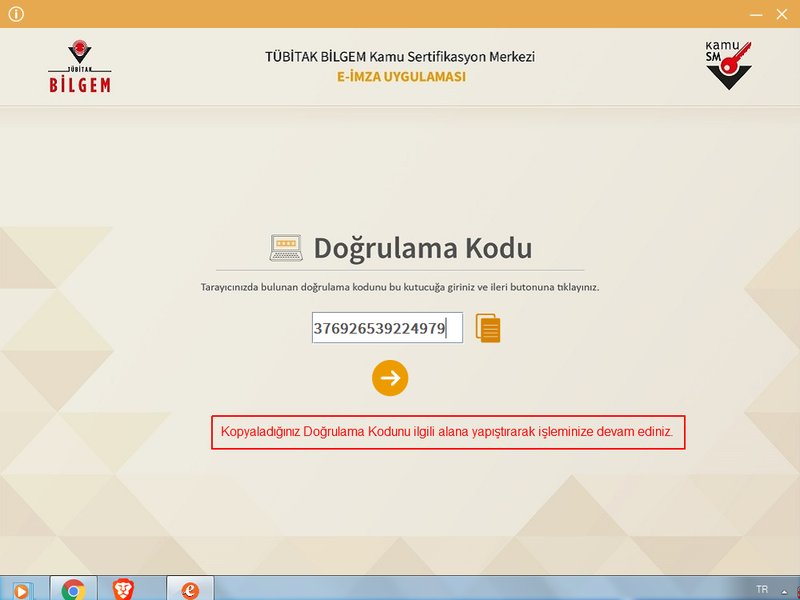Image resolution: width=800 pixels, height=600 pixels.
Task: Click the E-İMZA UYGULAMASI subtitle text
Action: point(401,77)
